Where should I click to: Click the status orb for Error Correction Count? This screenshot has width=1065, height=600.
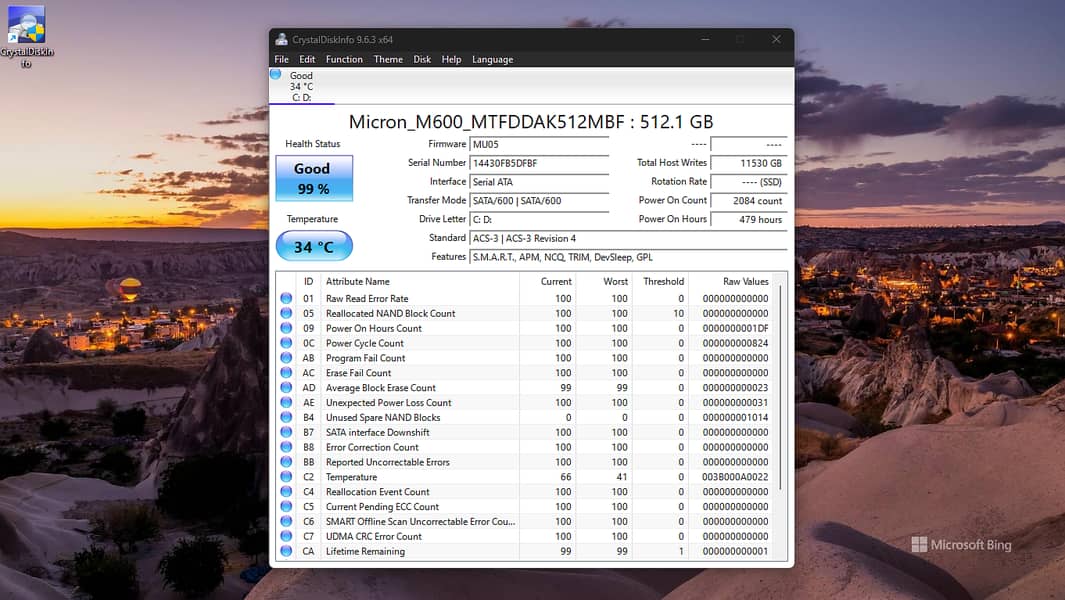286,448
